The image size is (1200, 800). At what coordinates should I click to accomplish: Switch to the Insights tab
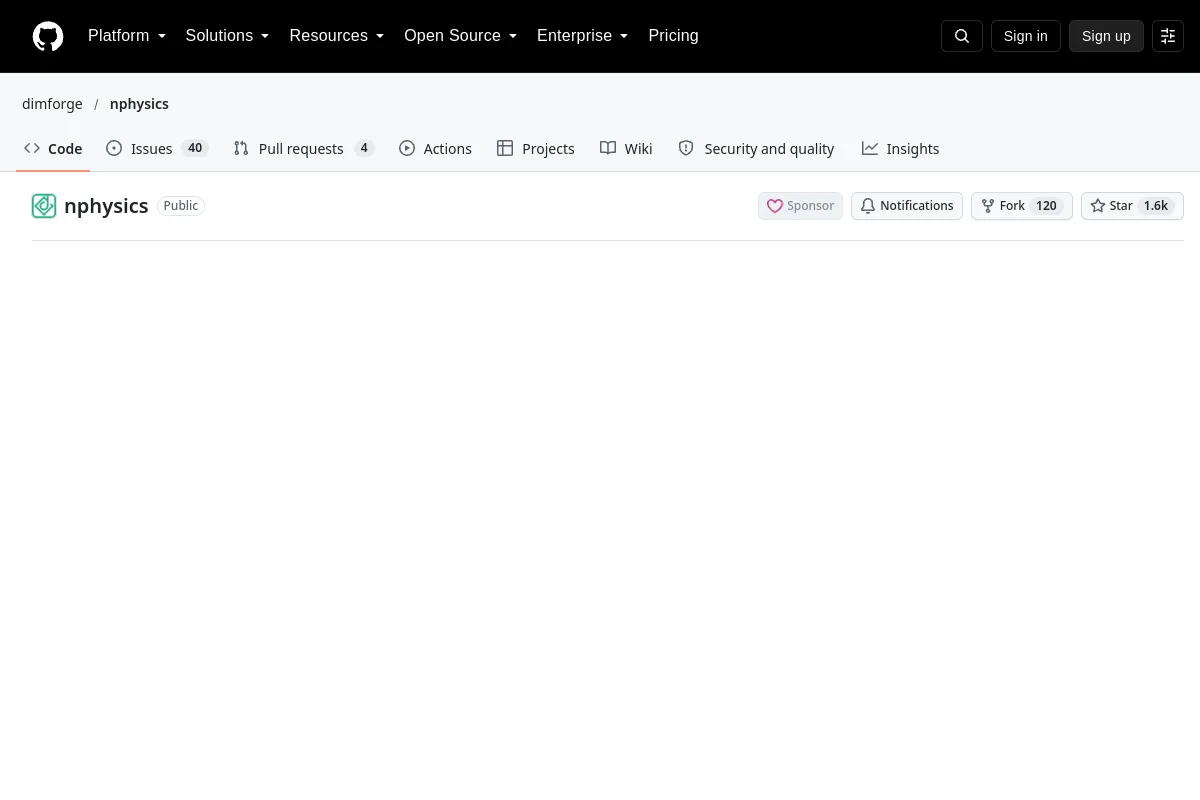[x=901, y=148]
